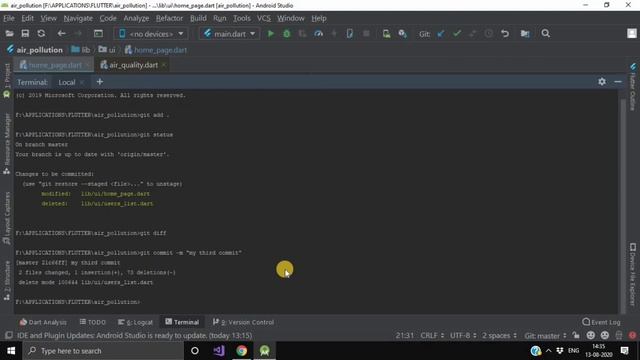Click the Open folder toolbar icon
The image size is (640, 360).
click(9, 33)
